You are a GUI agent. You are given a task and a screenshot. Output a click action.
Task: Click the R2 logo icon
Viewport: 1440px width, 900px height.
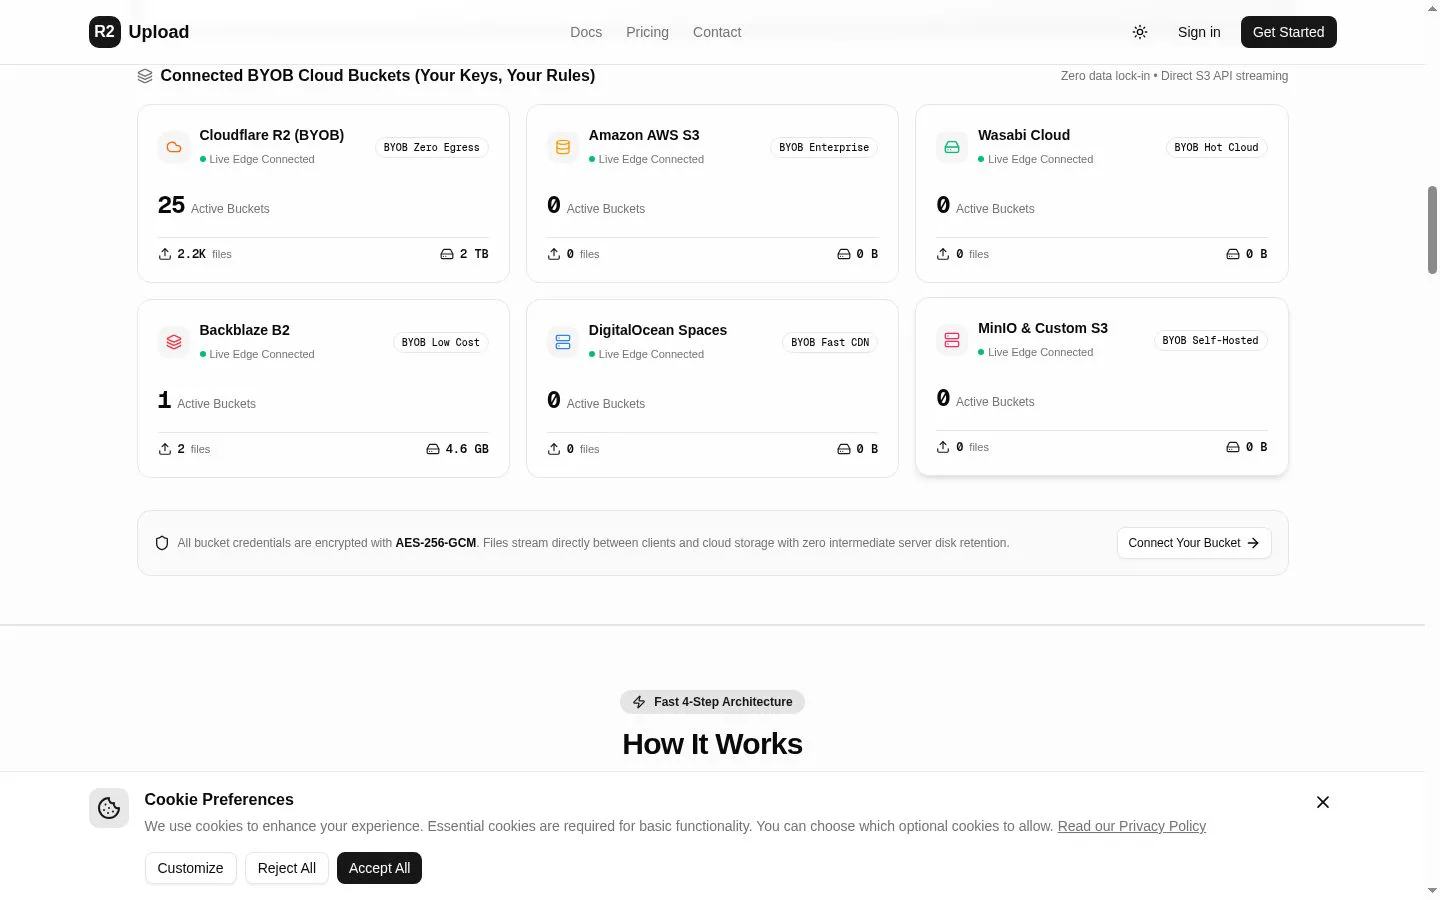[105, 32]
